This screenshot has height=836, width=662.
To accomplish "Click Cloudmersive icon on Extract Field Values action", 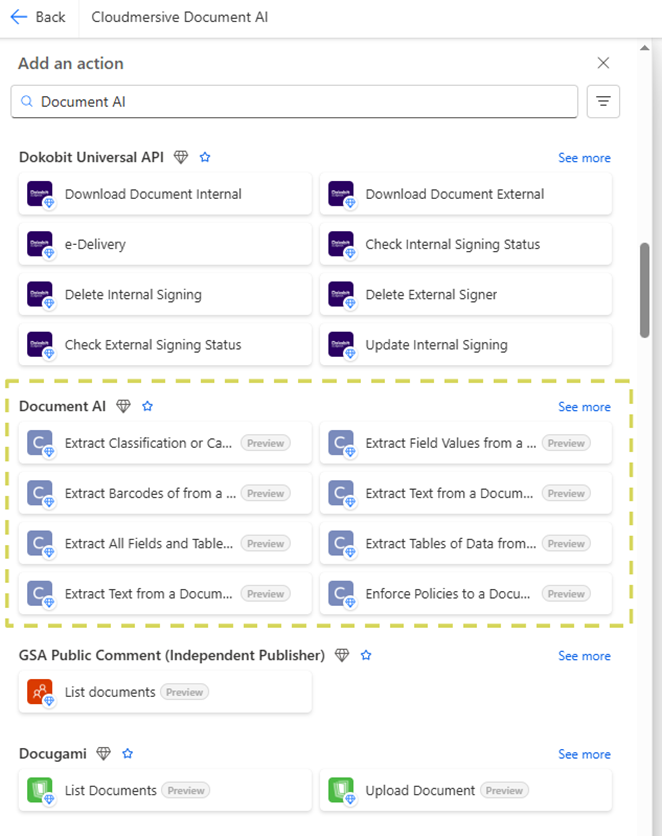I will [341, 443].
